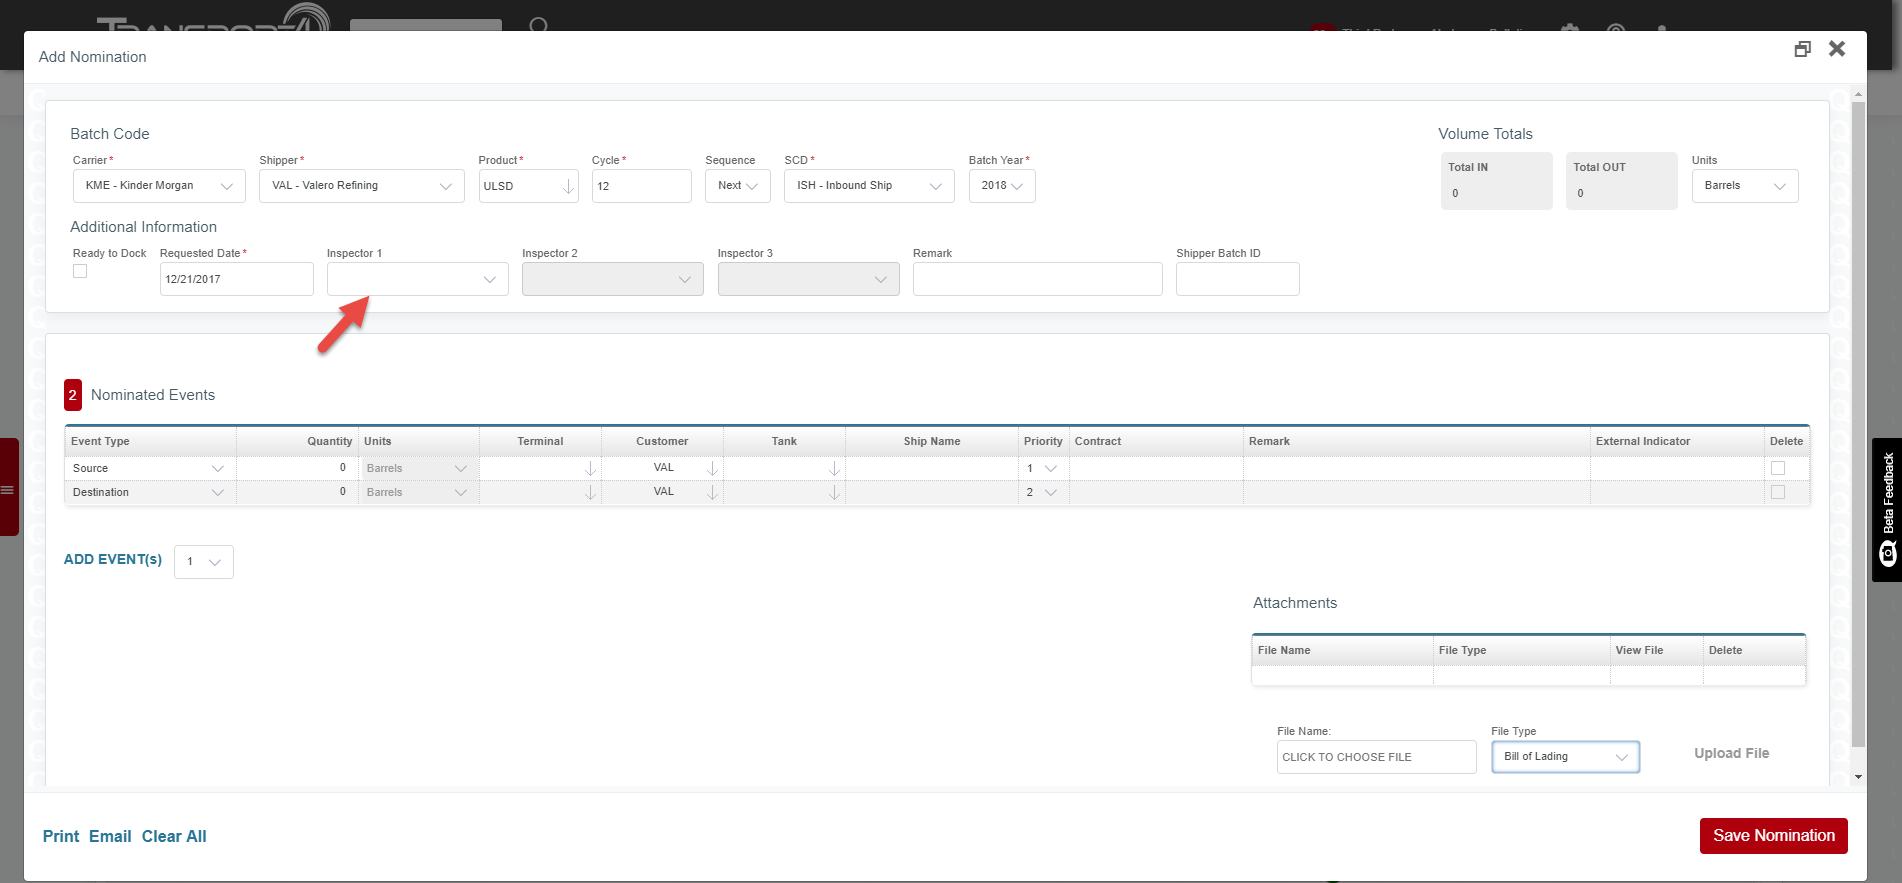This screenshot has width=1902, height=883.
Task: Open the Carrier dropdown
Action: point(159,186)
